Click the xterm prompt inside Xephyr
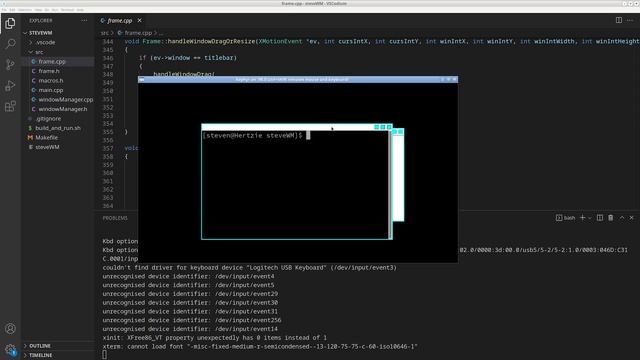 tap(252, 136)
